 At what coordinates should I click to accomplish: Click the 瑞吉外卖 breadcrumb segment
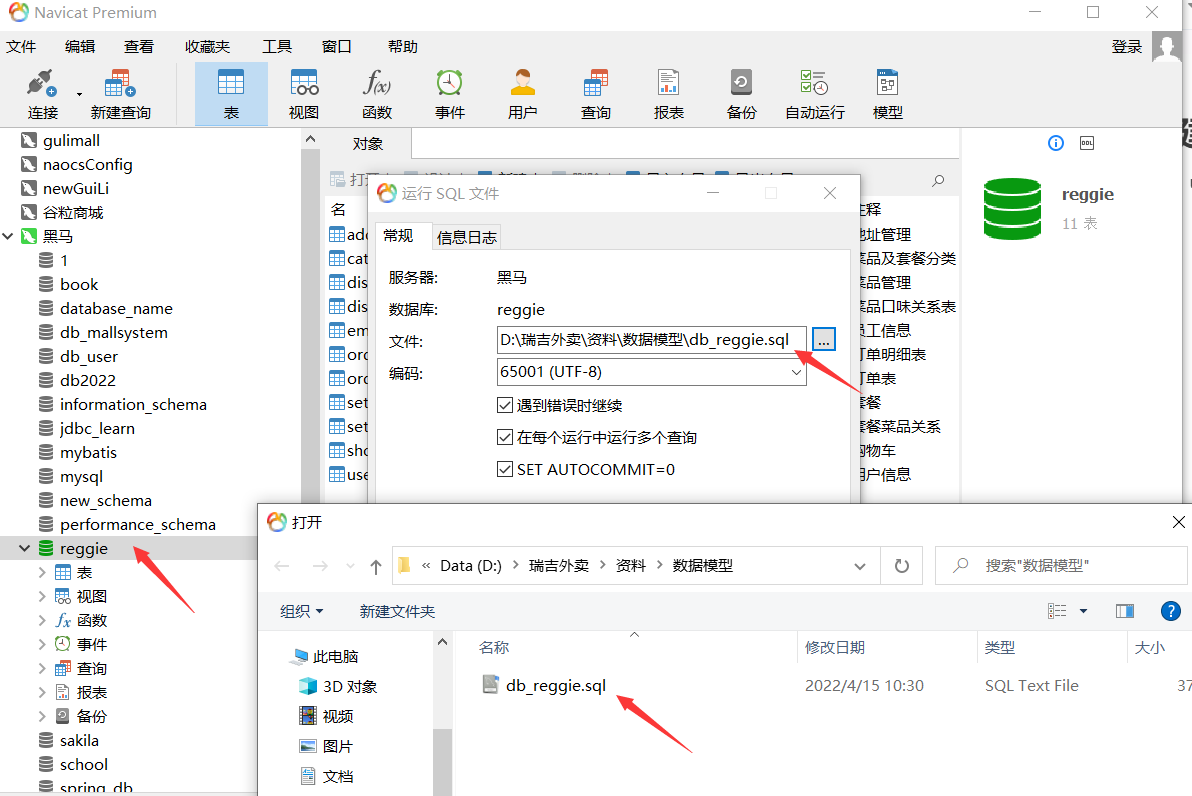(559, 566)
